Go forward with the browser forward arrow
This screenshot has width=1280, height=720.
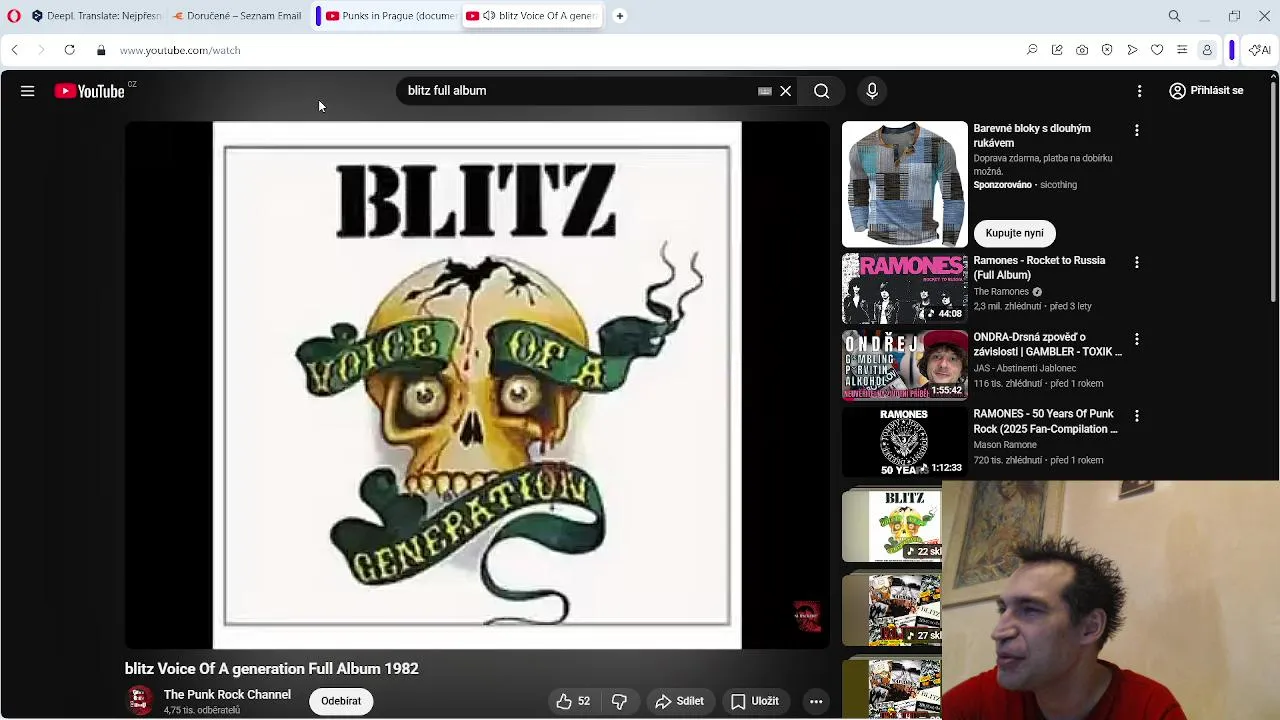[x=41, y=50]
